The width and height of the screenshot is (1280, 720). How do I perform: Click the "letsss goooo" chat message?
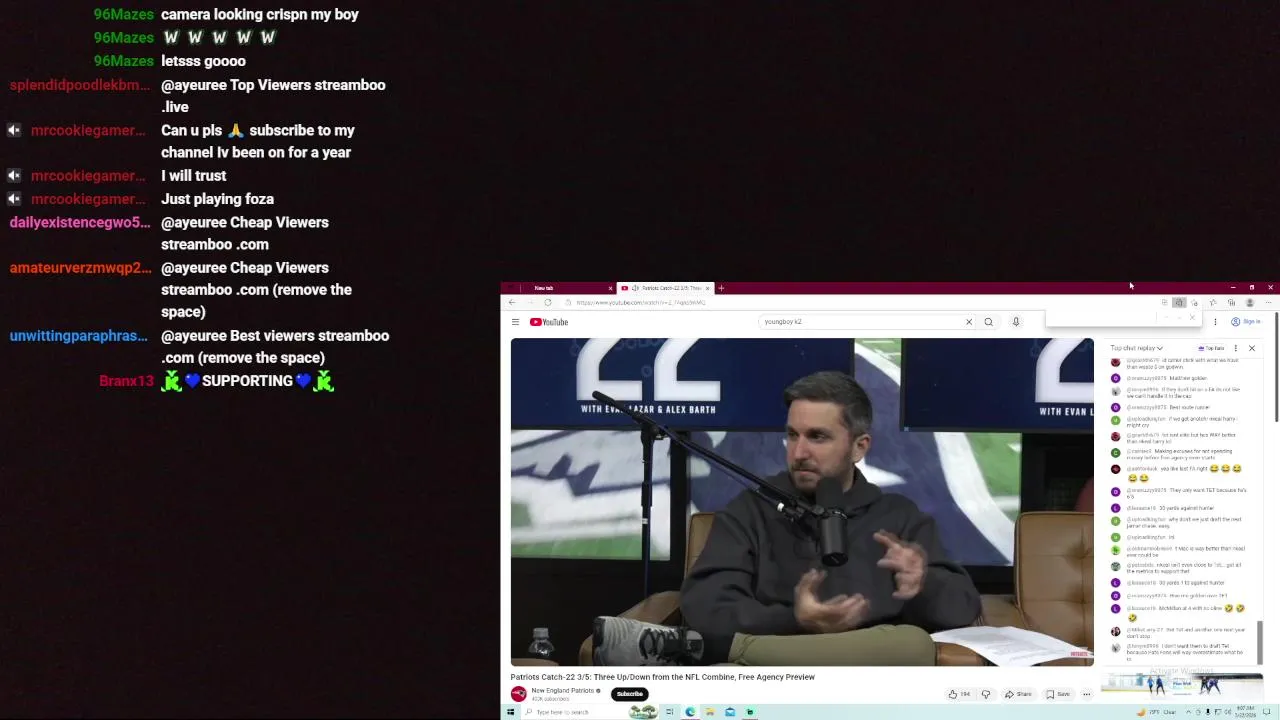[203, 61]
